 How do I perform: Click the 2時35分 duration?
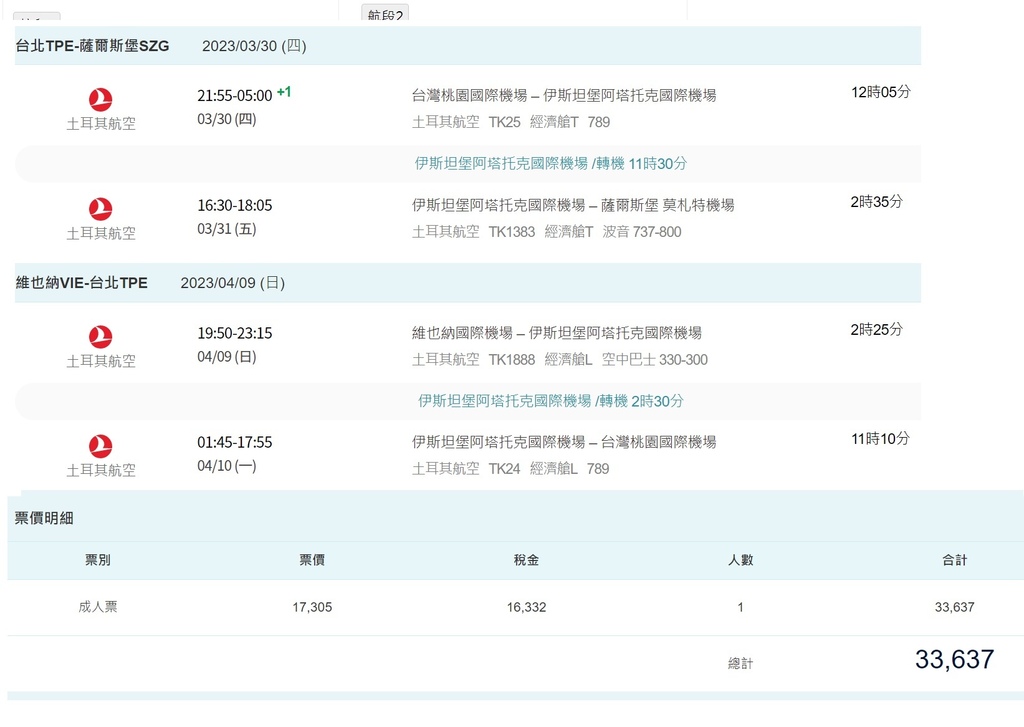[x=876, y=202]
